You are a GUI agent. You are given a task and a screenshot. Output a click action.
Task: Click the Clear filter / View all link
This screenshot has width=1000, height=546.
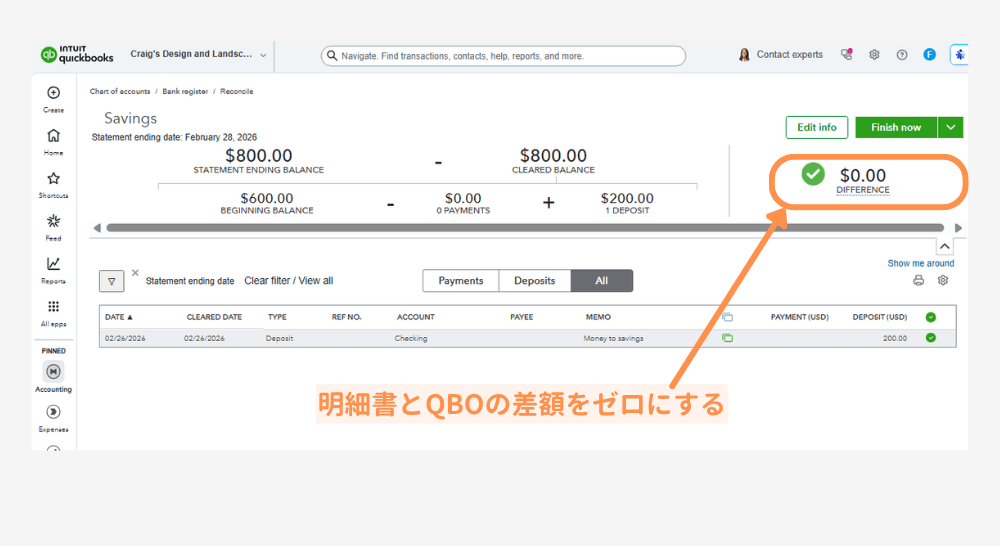[288, 281]
